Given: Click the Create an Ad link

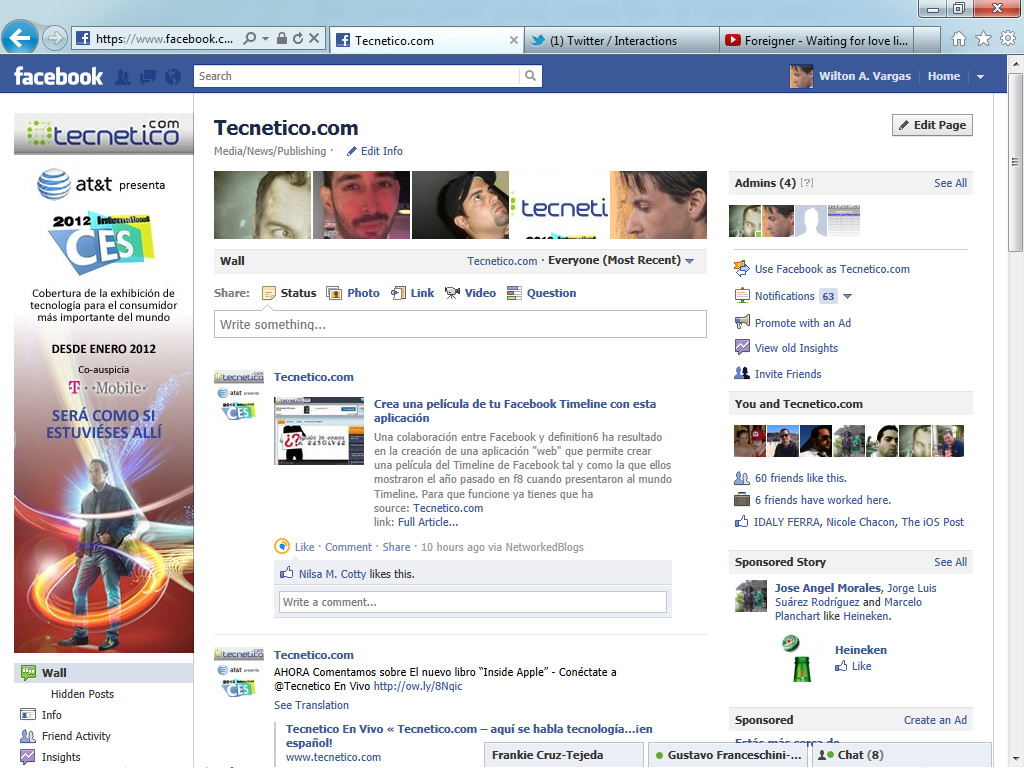Looking at the screenshot, I should (x=935, y=720).
